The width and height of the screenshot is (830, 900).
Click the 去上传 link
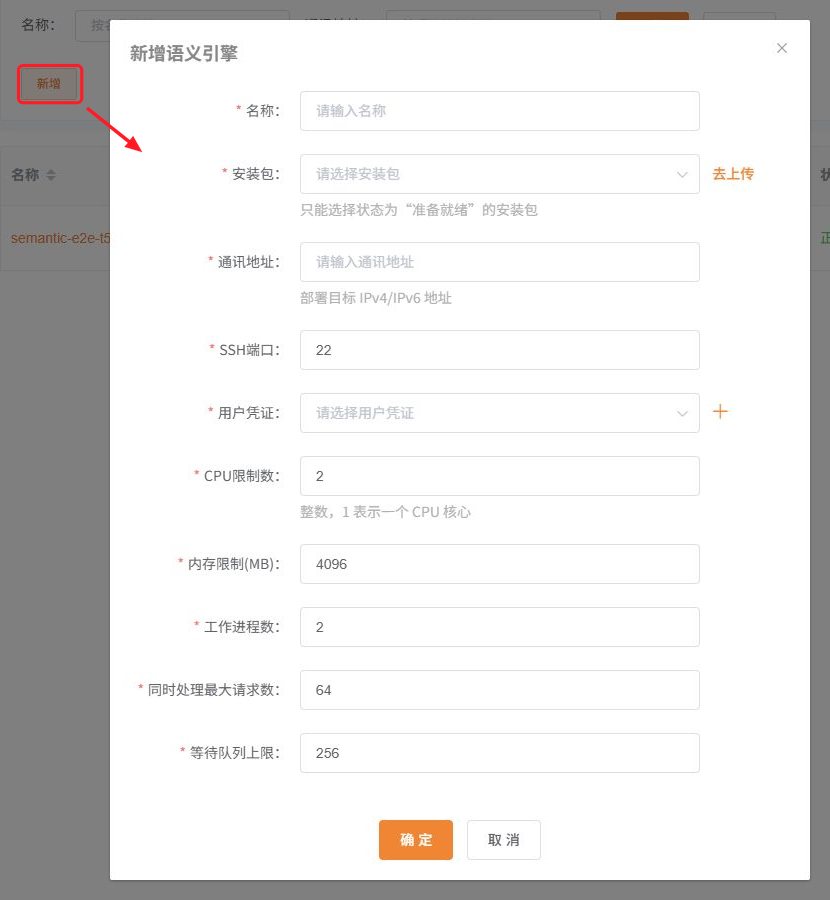(x=733, y=174)
